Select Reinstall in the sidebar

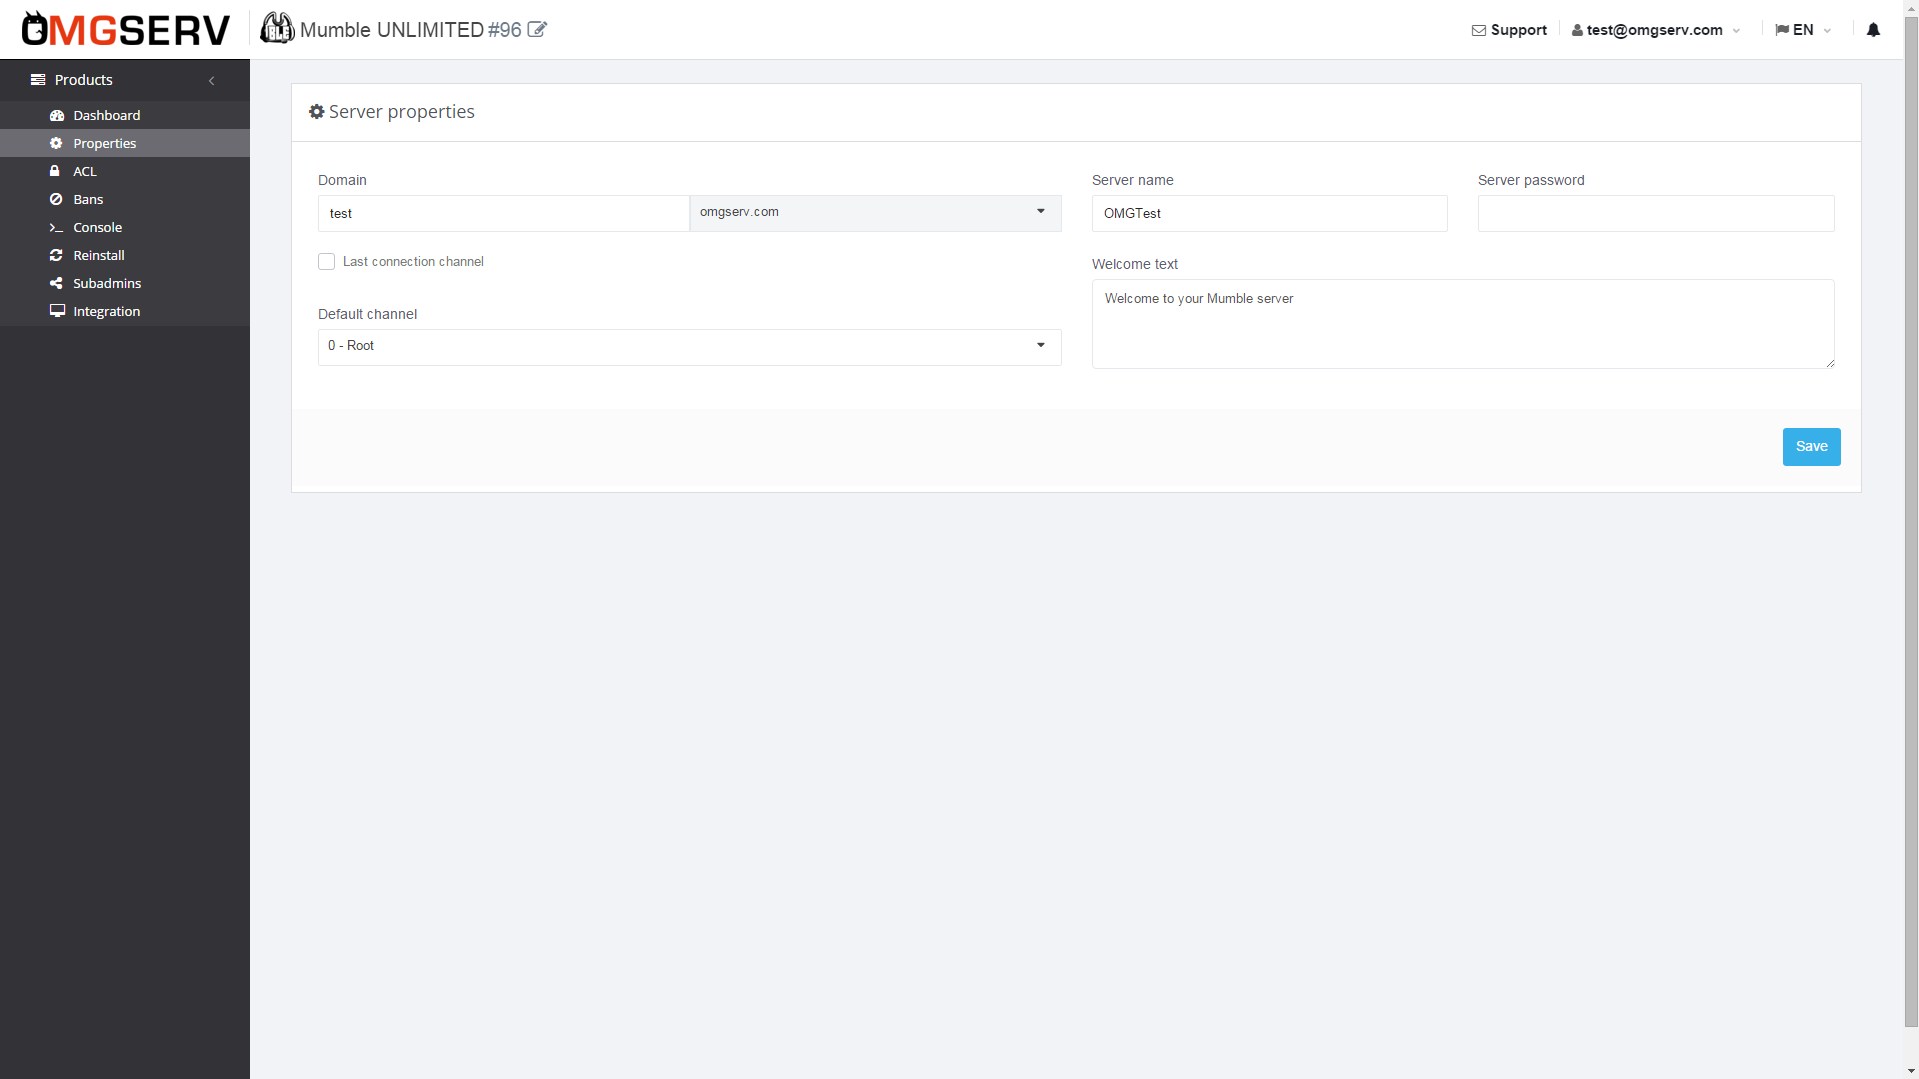pos(125,256)
